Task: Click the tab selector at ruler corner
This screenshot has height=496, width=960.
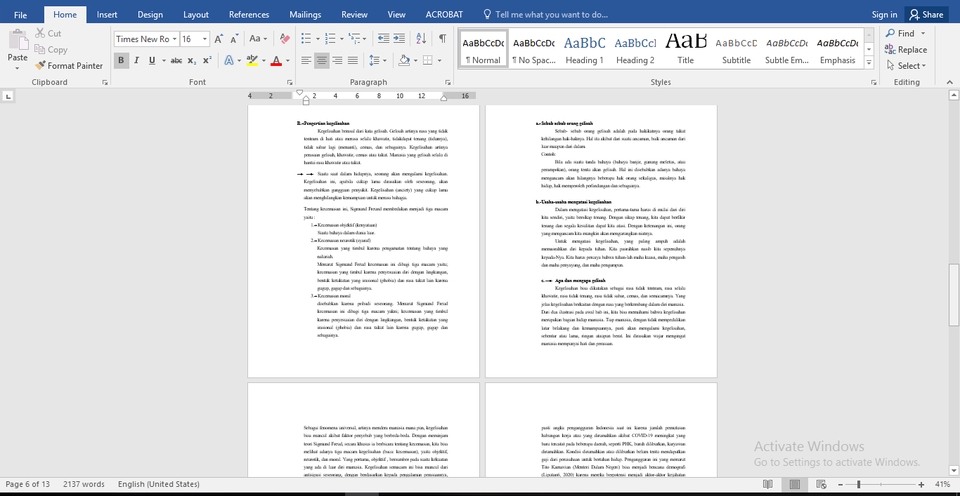Action: [x=8, y=96]
